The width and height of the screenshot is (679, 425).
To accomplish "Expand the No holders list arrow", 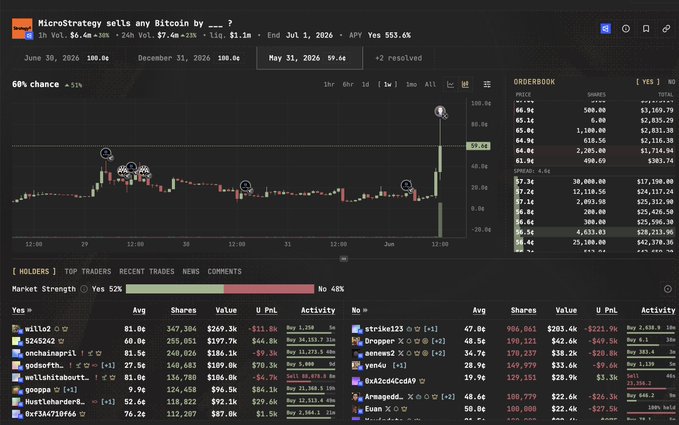I will pos(365,310).
